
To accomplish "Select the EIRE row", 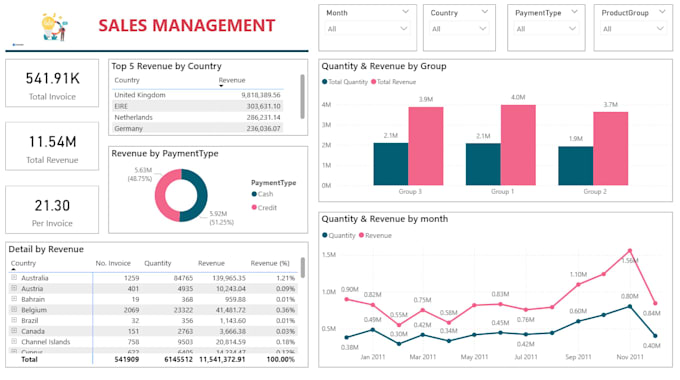I will pyautogui.click(x=197, y=106).
